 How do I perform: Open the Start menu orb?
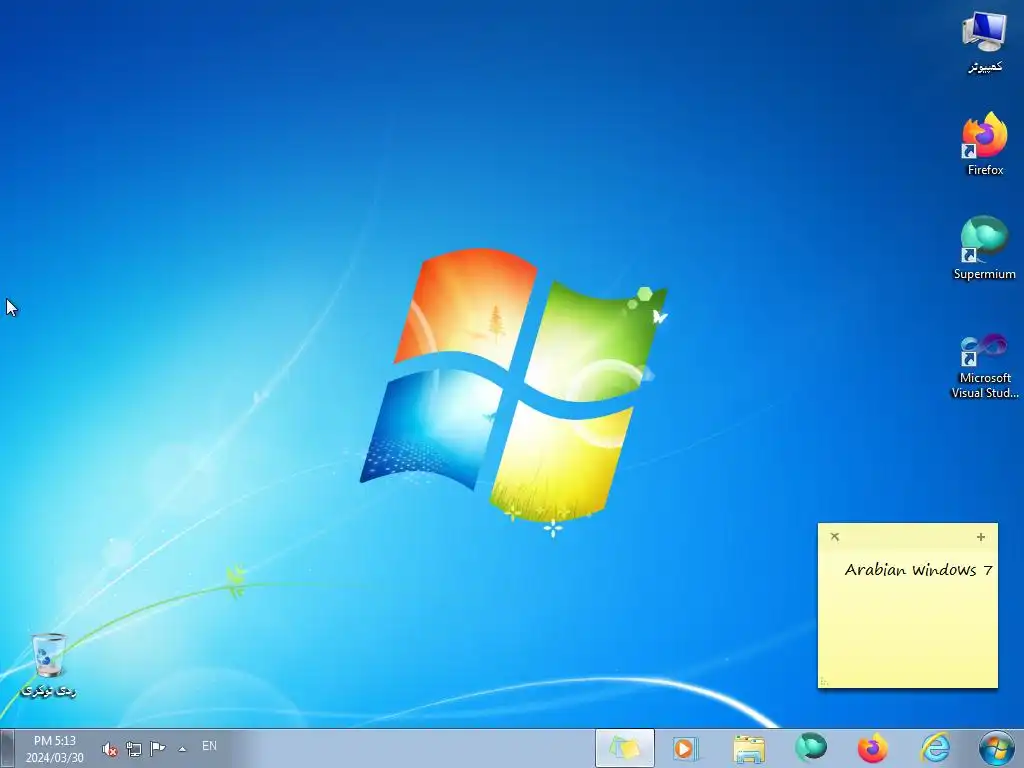(x=996, y=748)
